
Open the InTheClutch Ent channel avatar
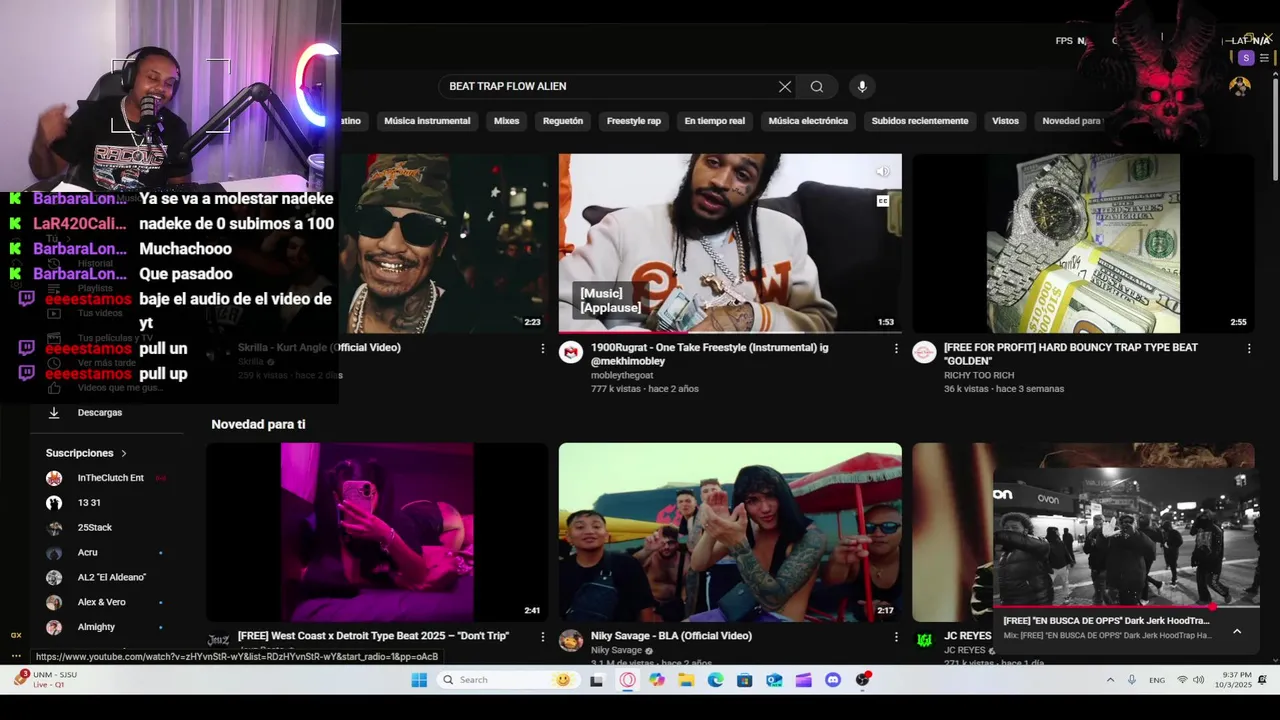click(x=54, y=478)
